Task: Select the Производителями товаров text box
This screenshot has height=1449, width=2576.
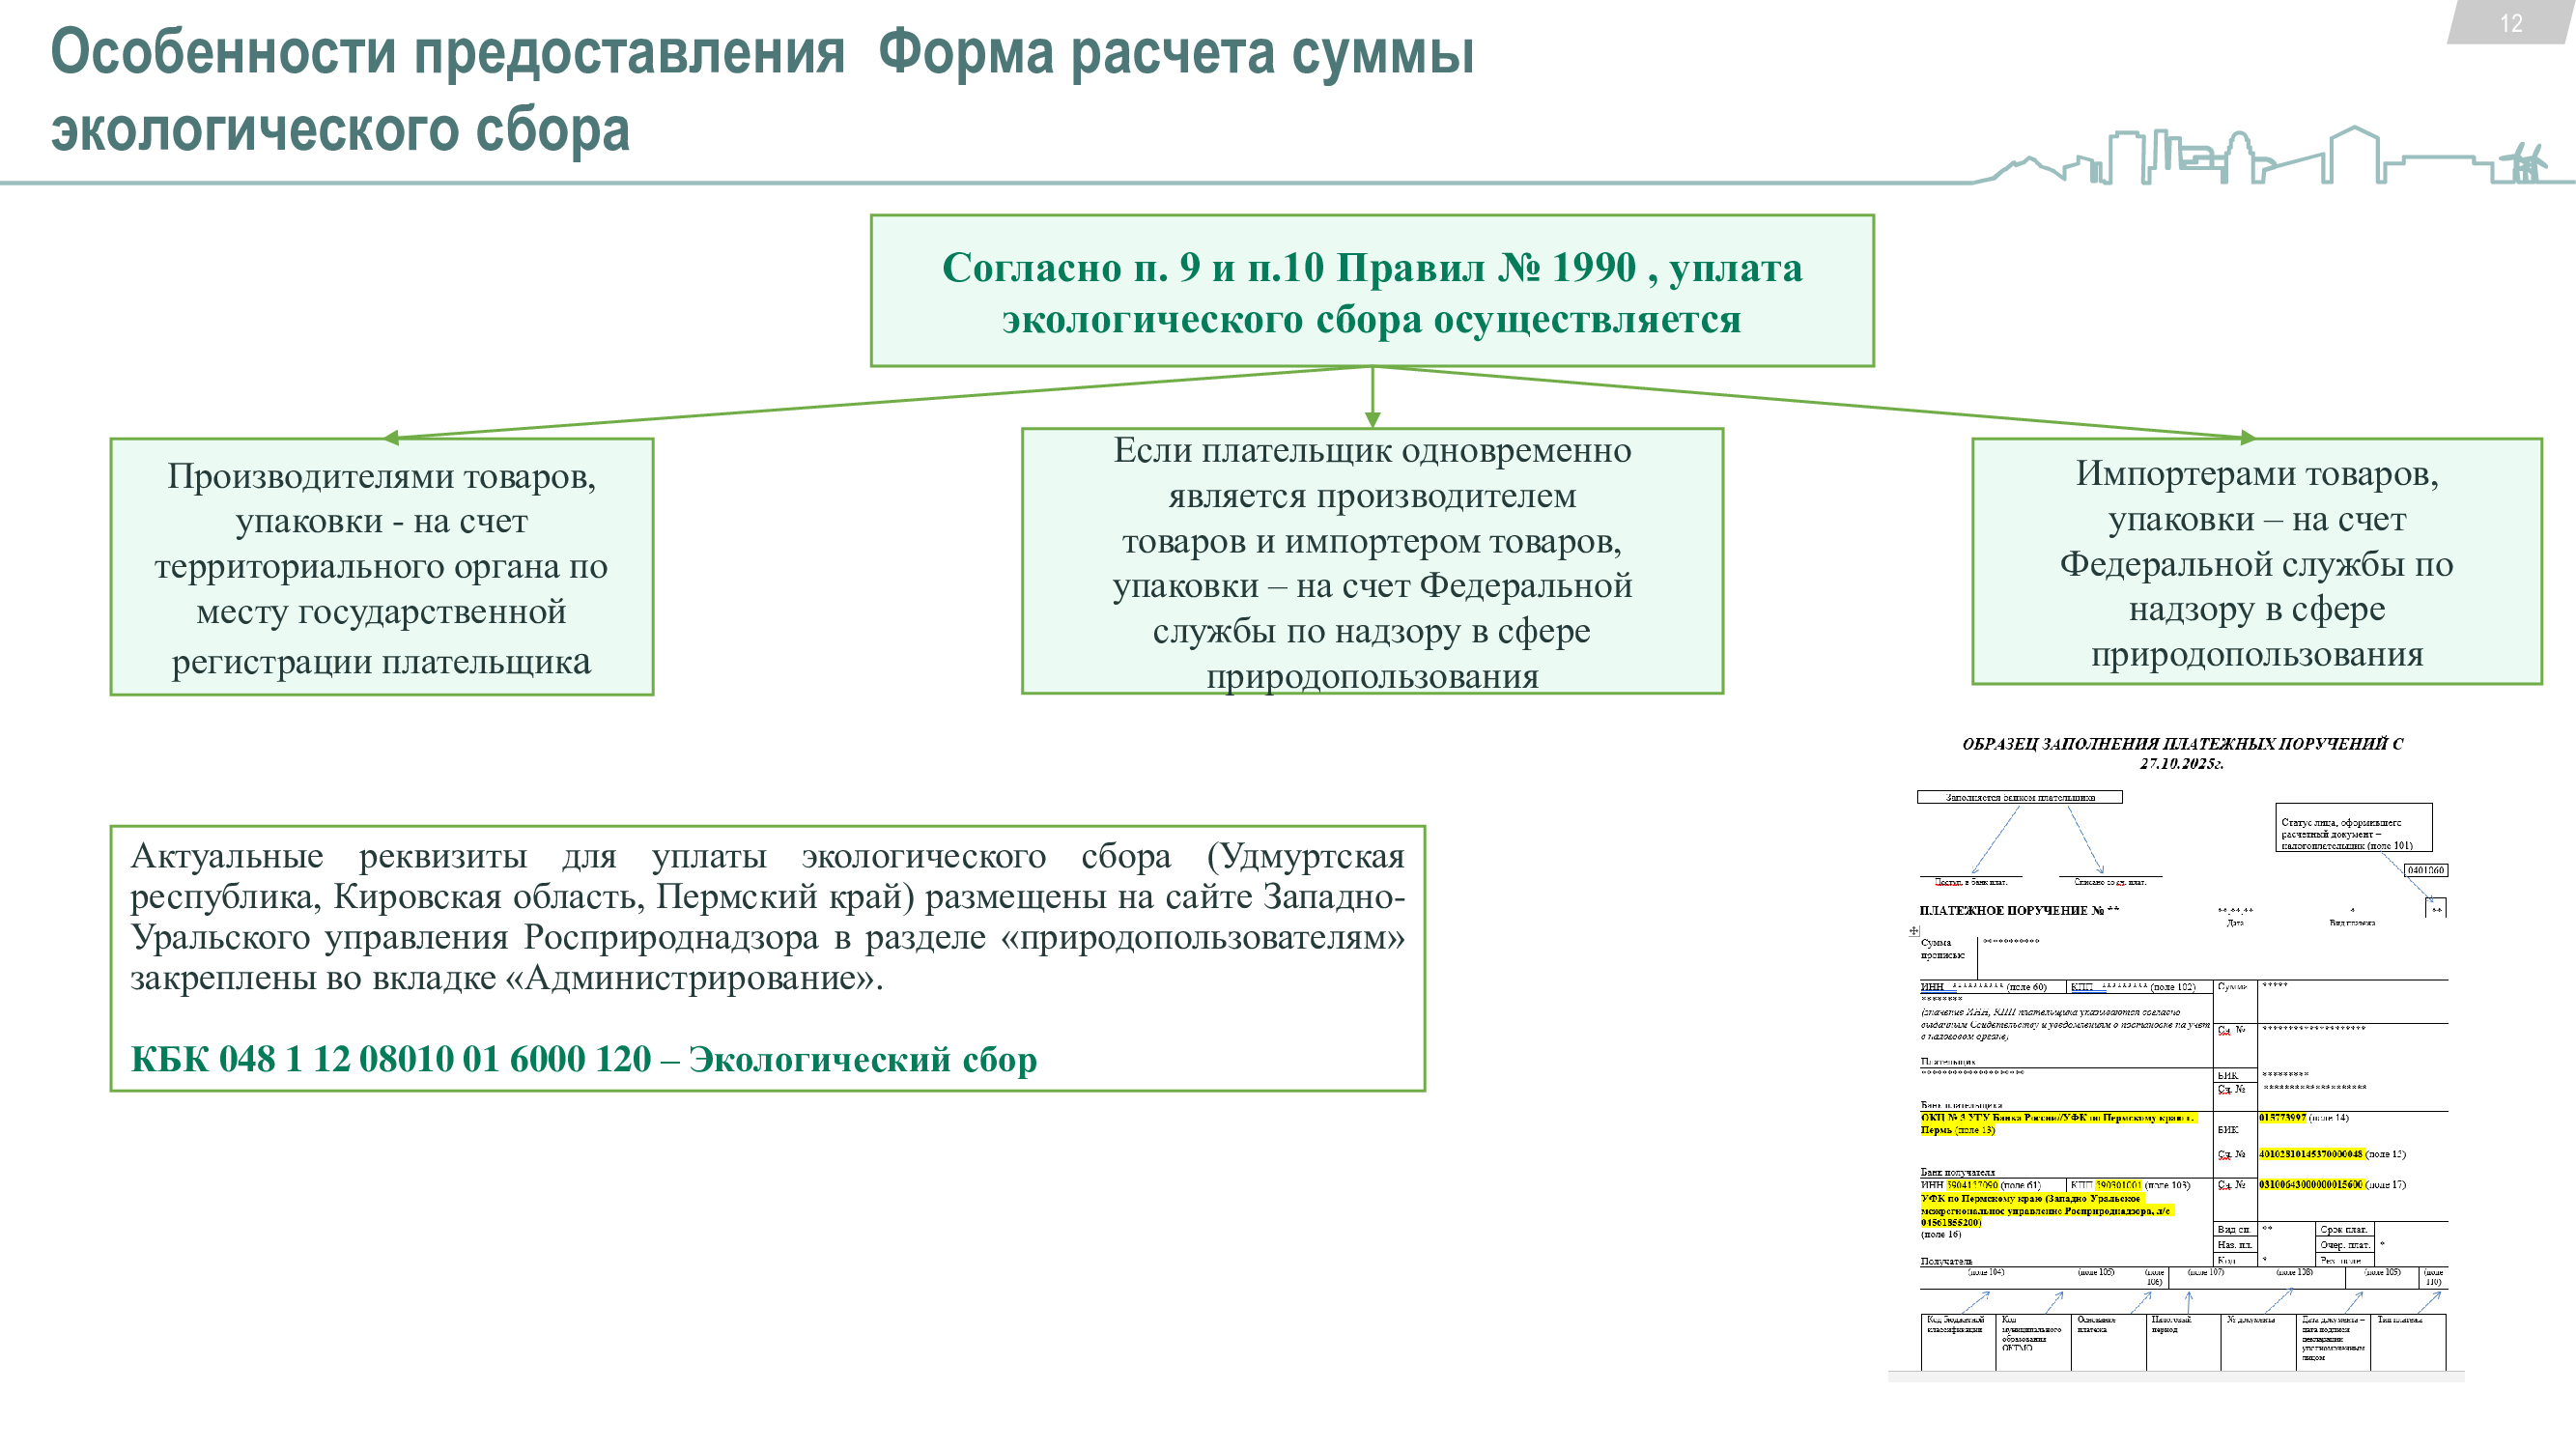Action: pos(381,567)
